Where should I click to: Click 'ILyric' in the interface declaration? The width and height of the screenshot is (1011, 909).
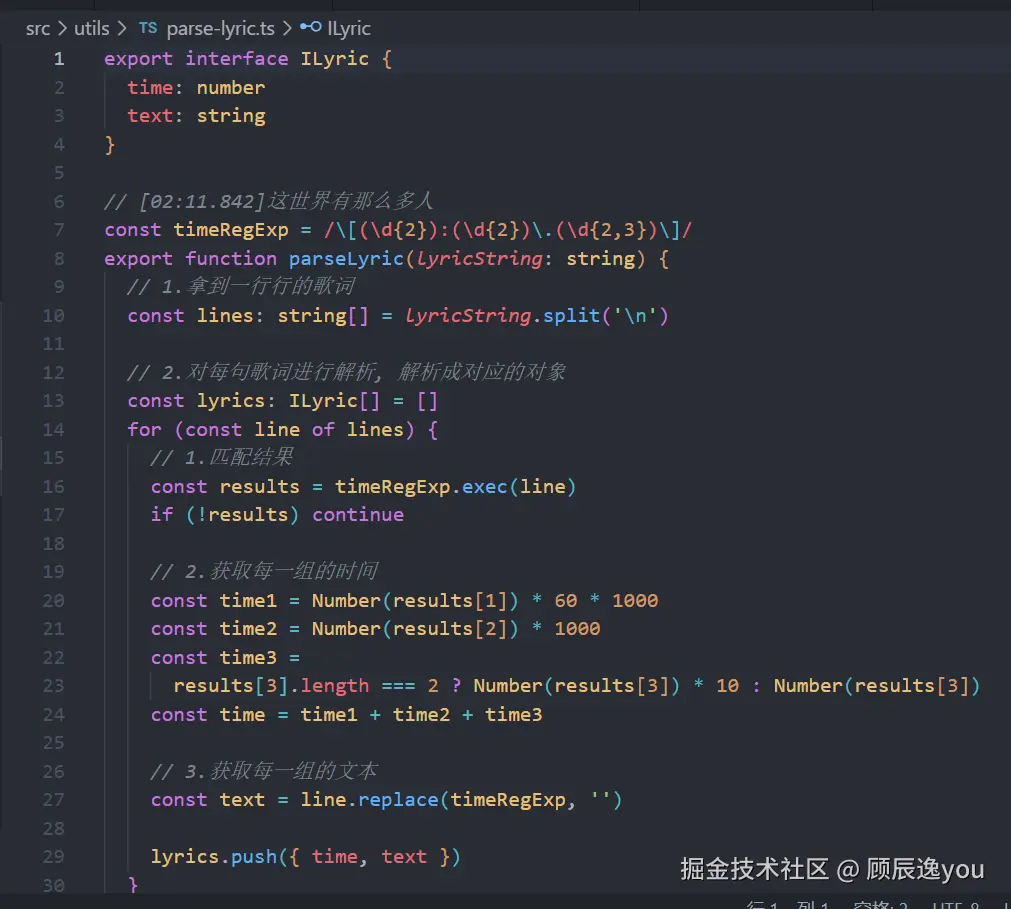(335, 59)
